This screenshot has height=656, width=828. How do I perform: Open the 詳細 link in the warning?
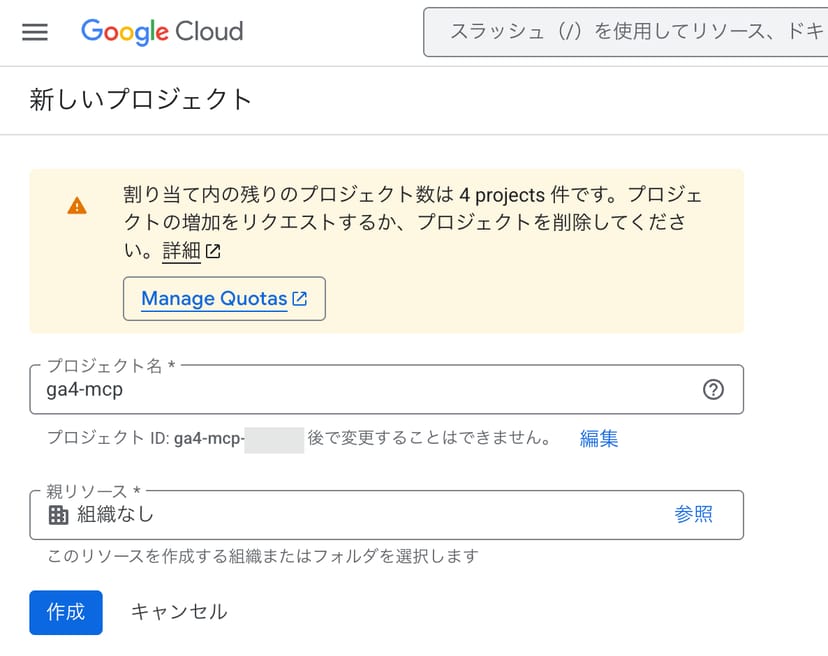point(183,250)
